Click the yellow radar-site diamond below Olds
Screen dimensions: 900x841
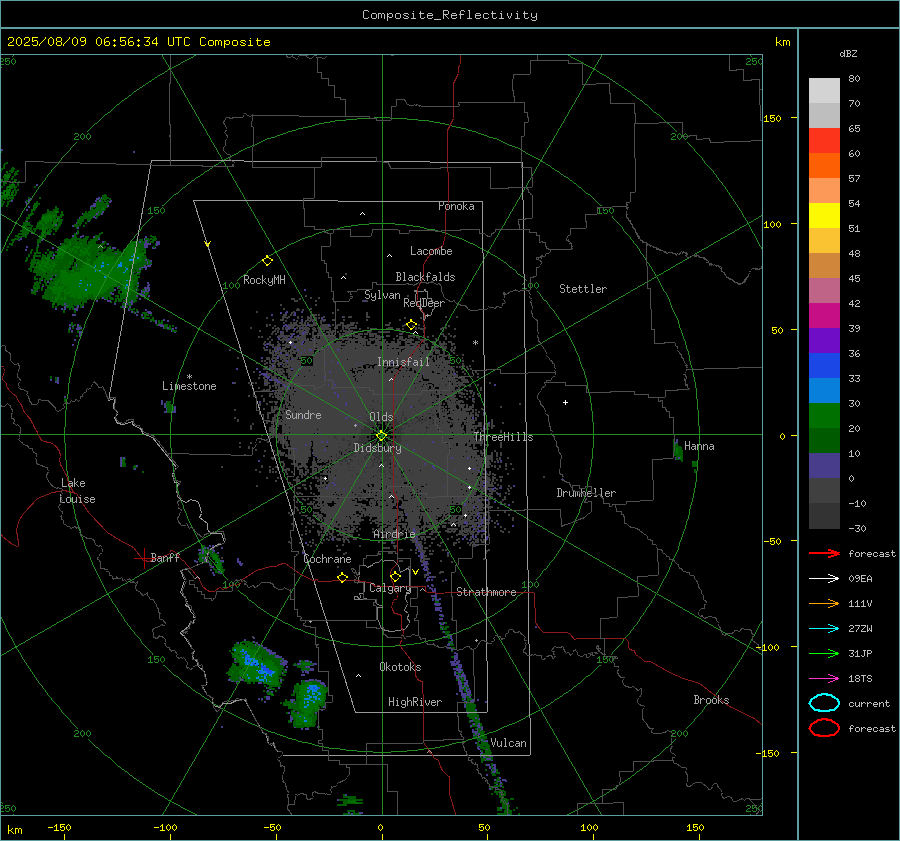[381, 435]
